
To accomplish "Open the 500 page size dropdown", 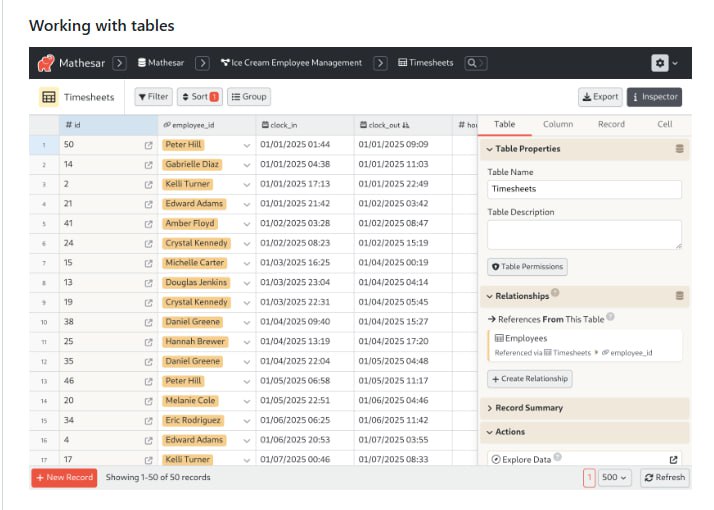I will pos(614,478).
